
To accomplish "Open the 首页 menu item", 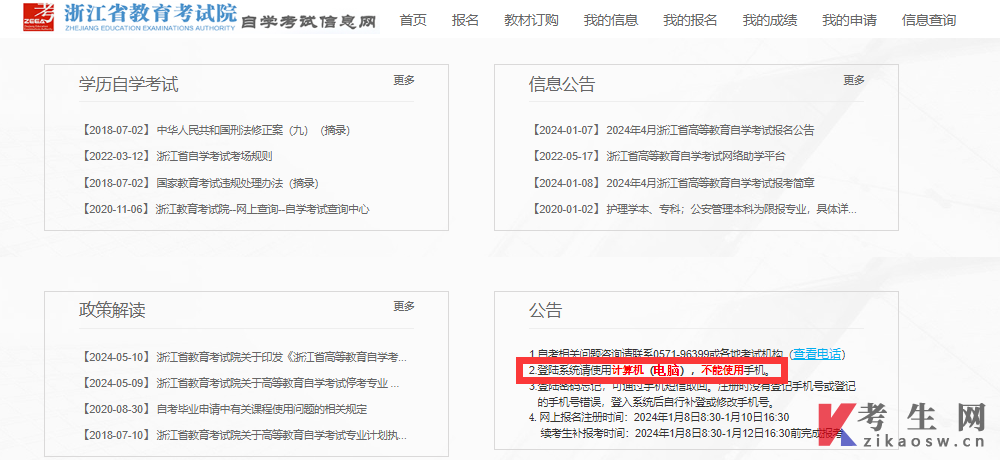I will tap(413, 20).
